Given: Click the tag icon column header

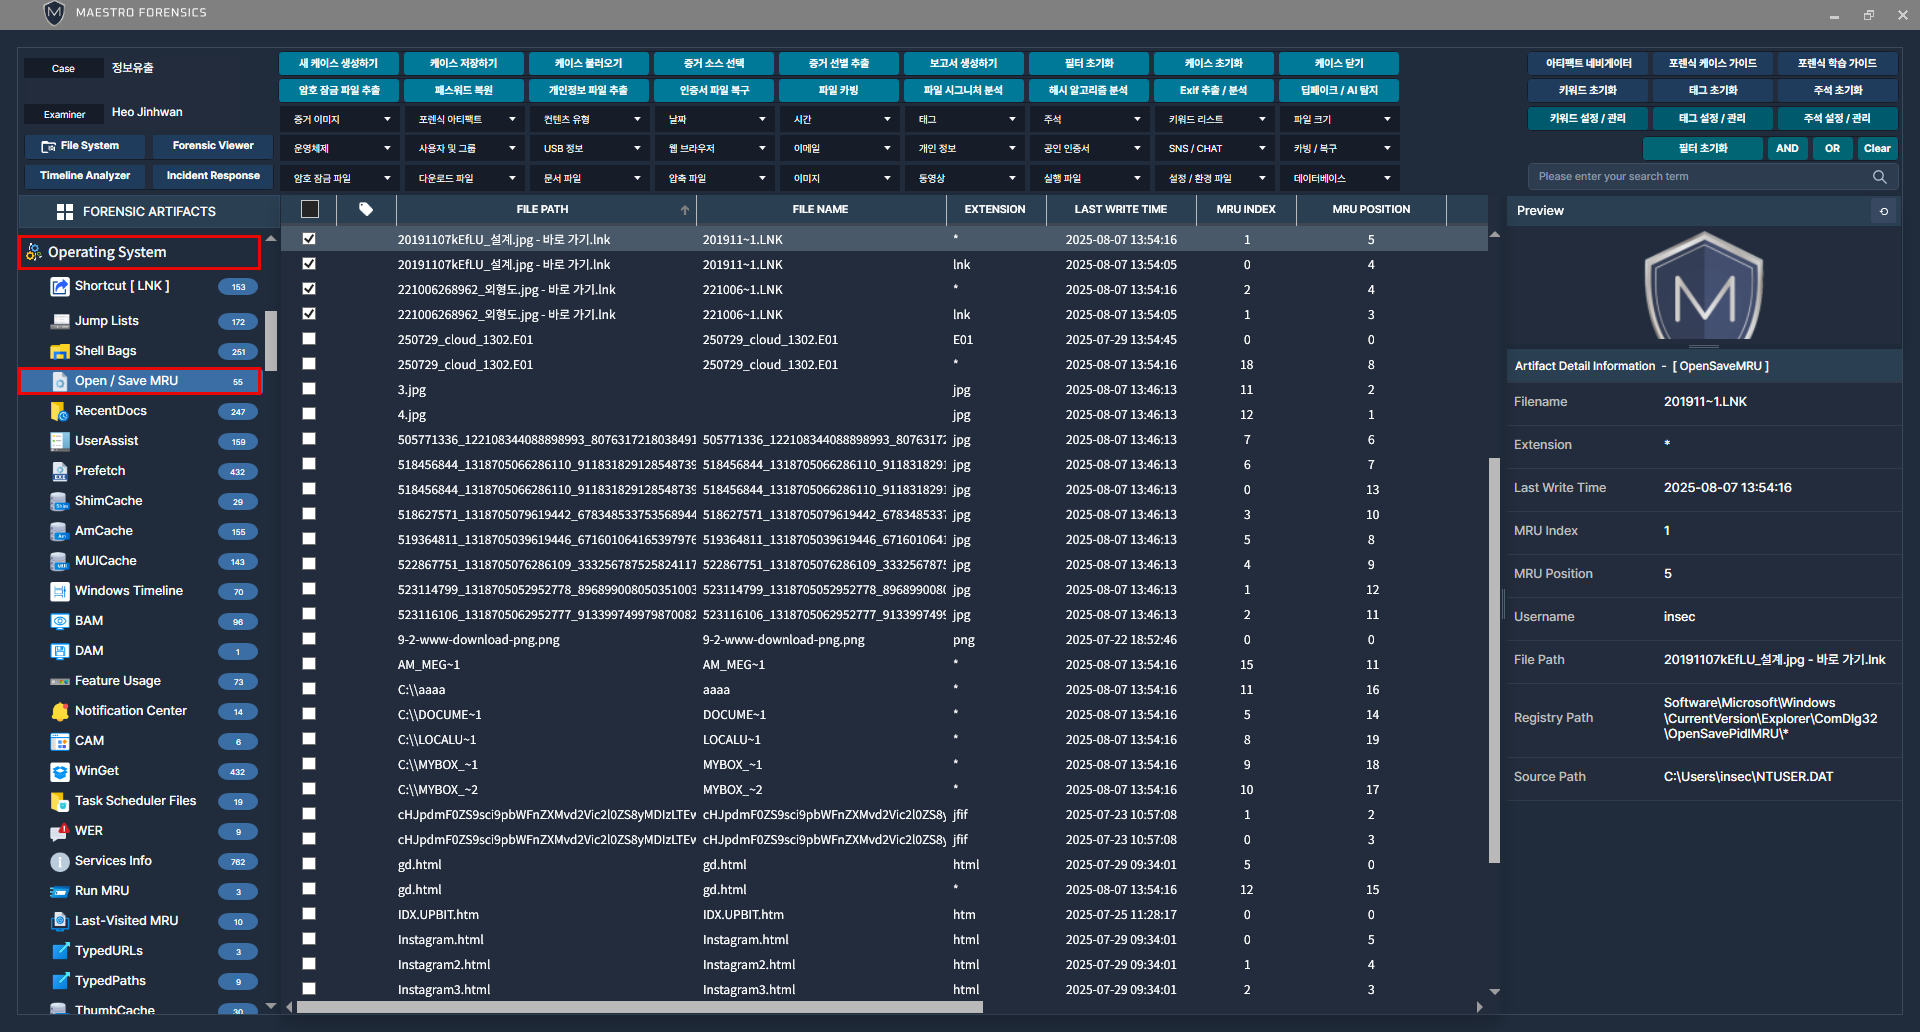Looking at the screenshot, I should (366, 210).
